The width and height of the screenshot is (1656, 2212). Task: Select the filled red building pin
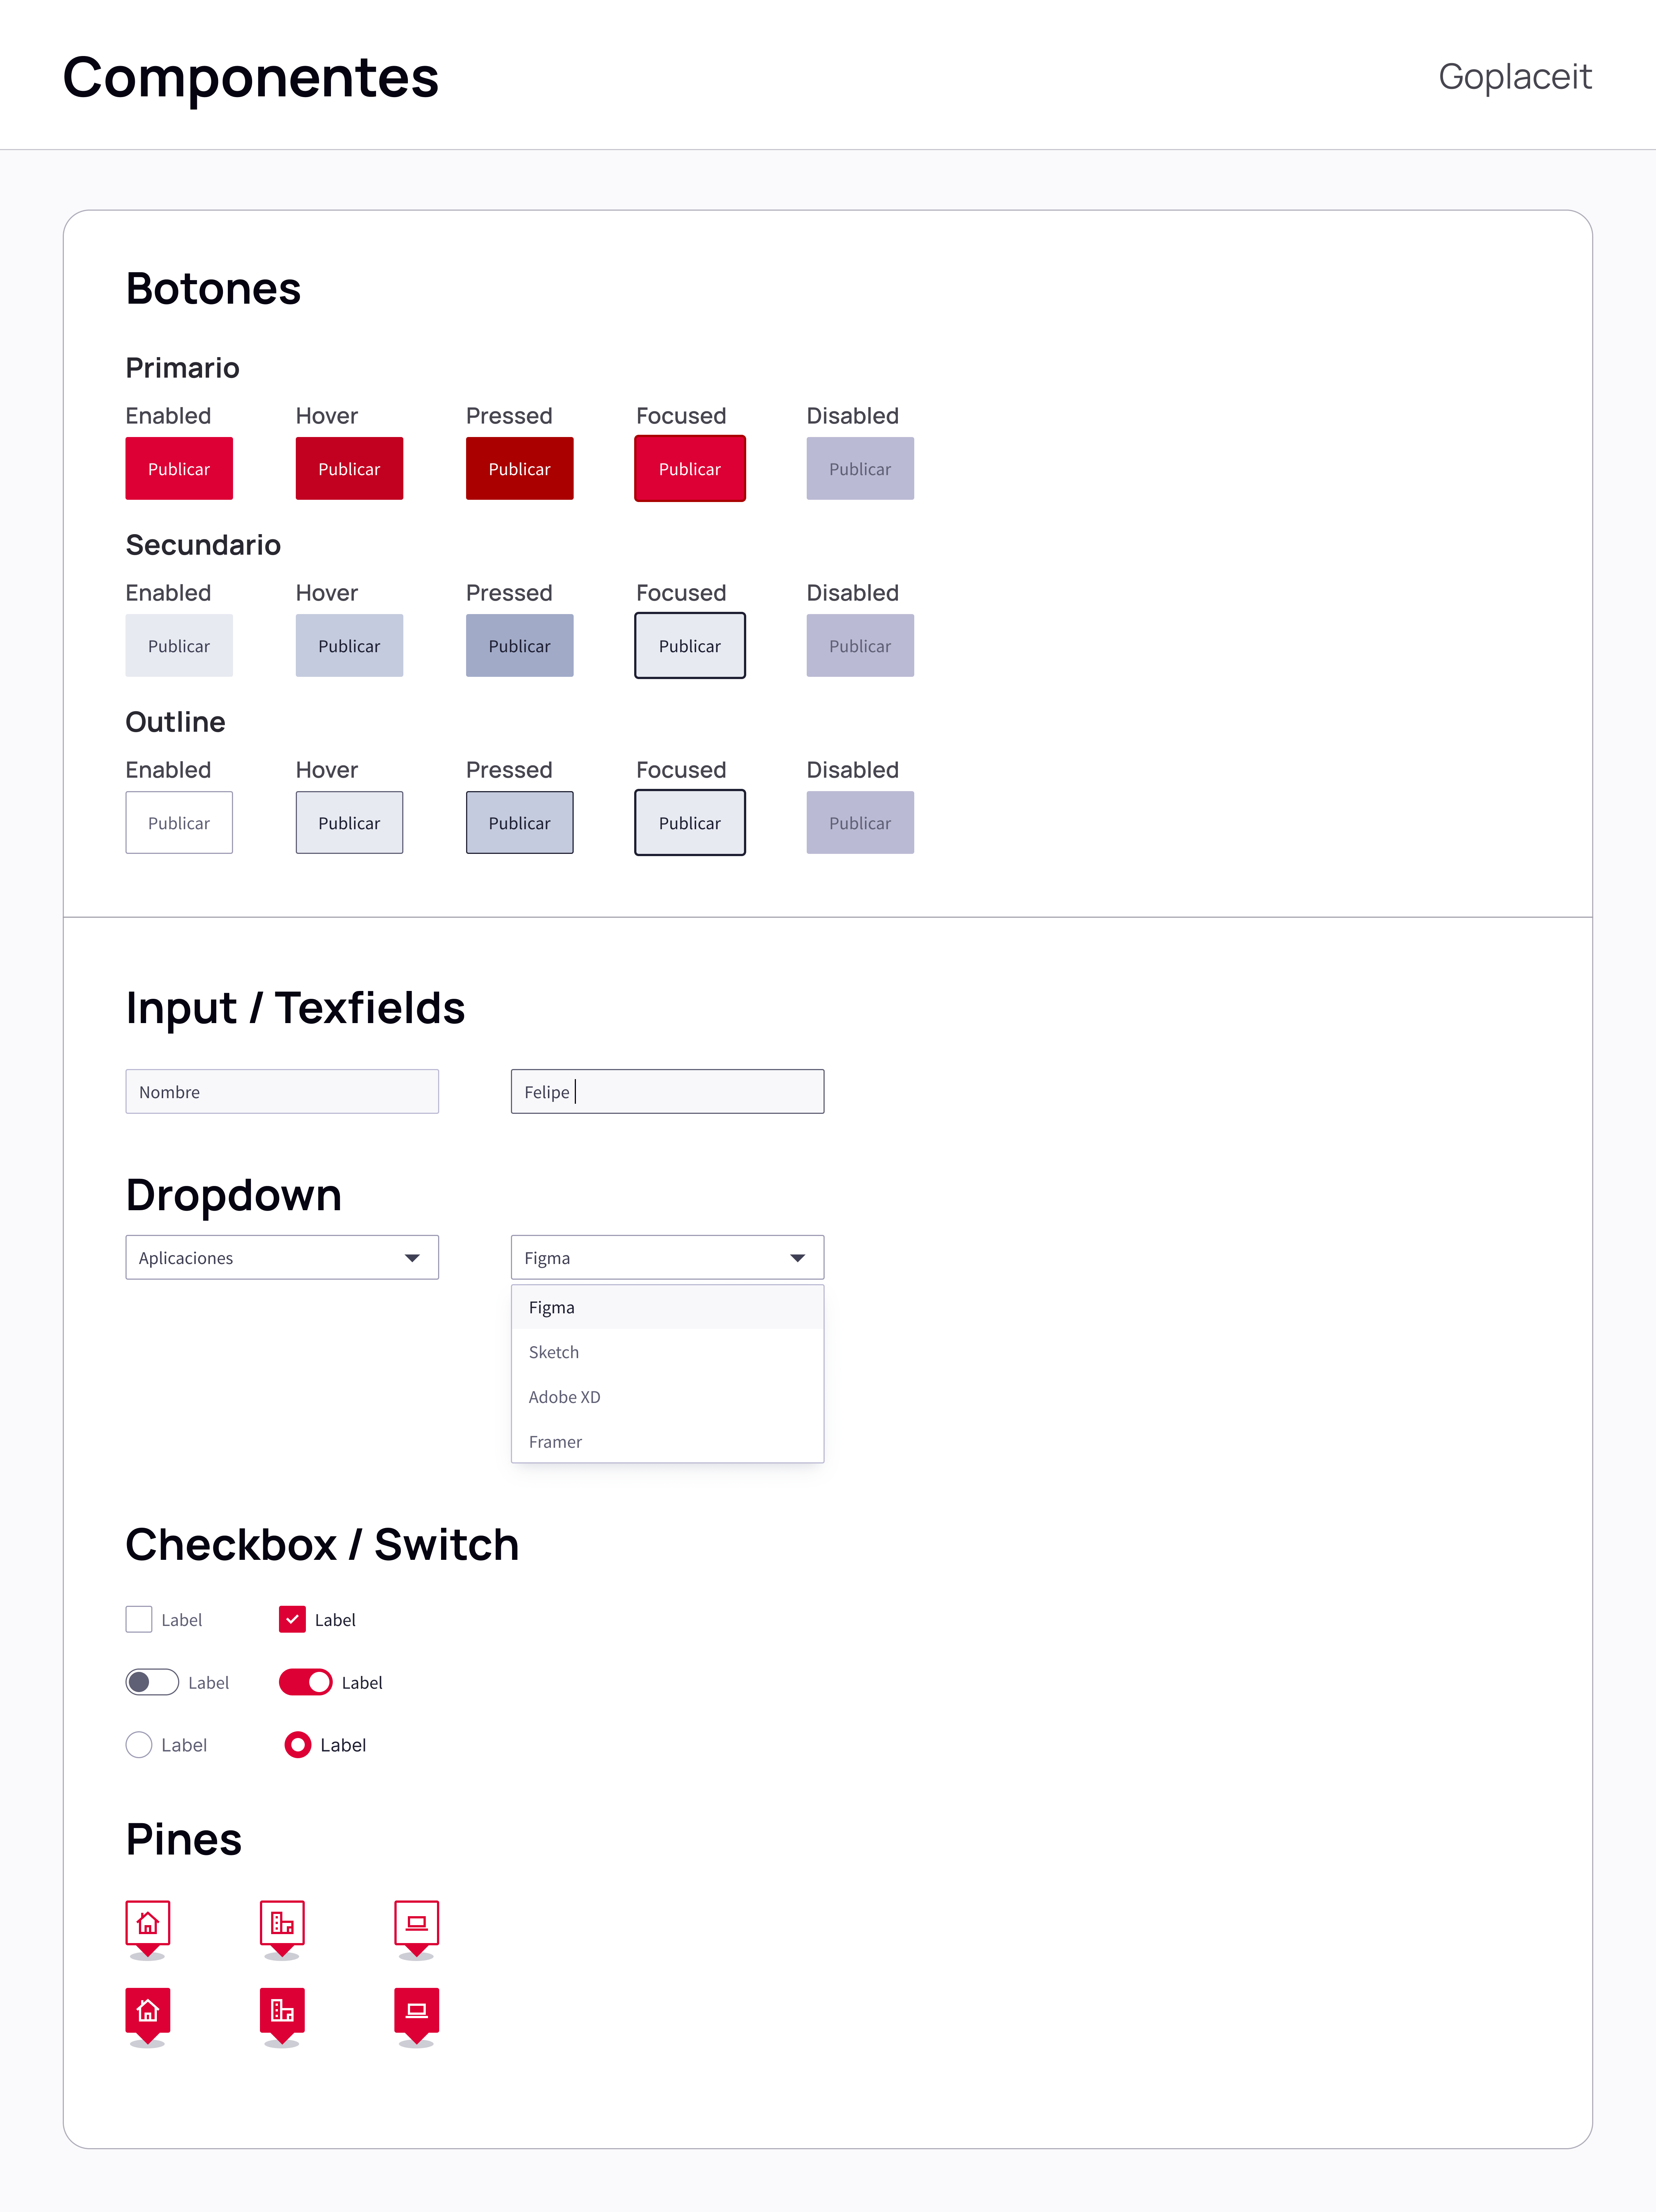(x=282, y=2015)
